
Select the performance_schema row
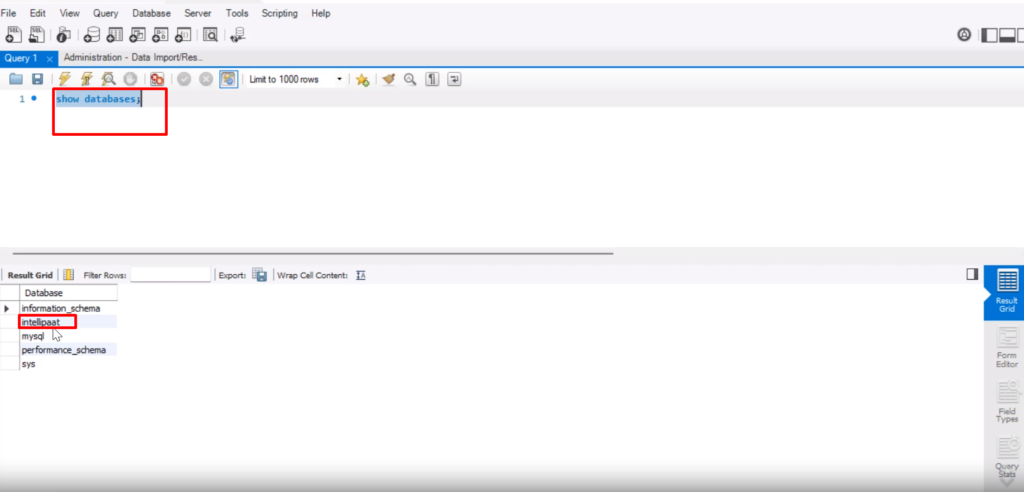click(x=63, y=351)
